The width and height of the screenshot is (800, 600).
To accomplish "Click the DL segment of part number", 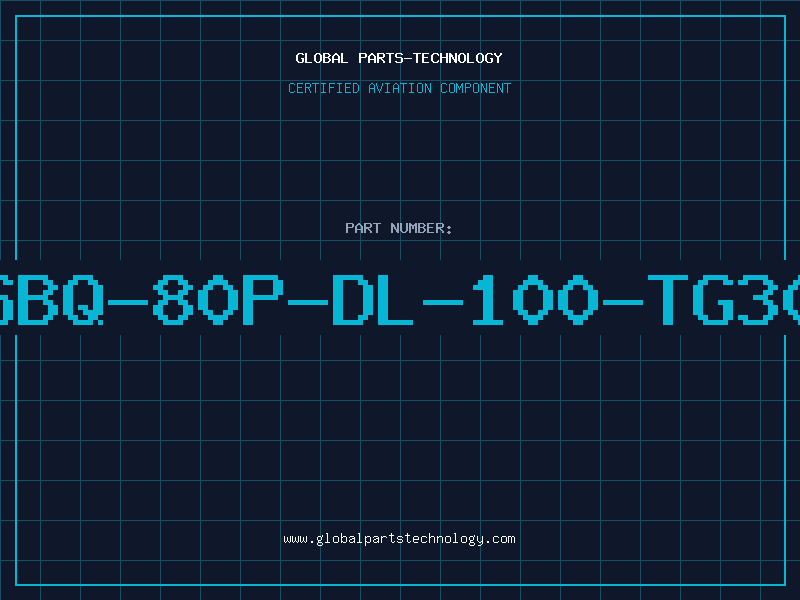I will click(372, 299).
